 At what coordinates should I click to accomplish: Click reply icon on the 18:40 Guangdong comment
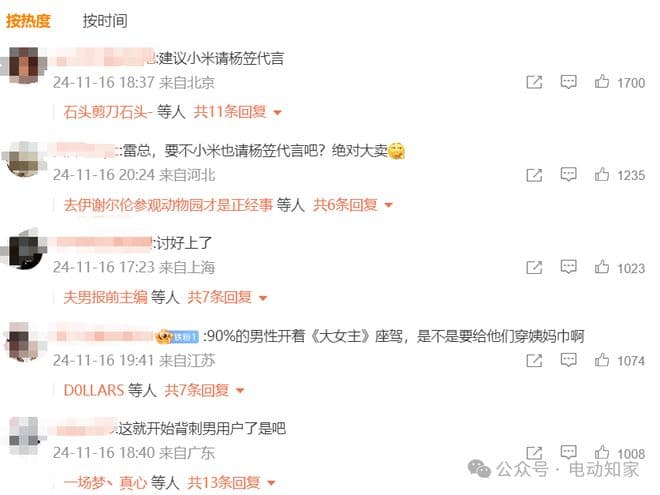point(568,452)
